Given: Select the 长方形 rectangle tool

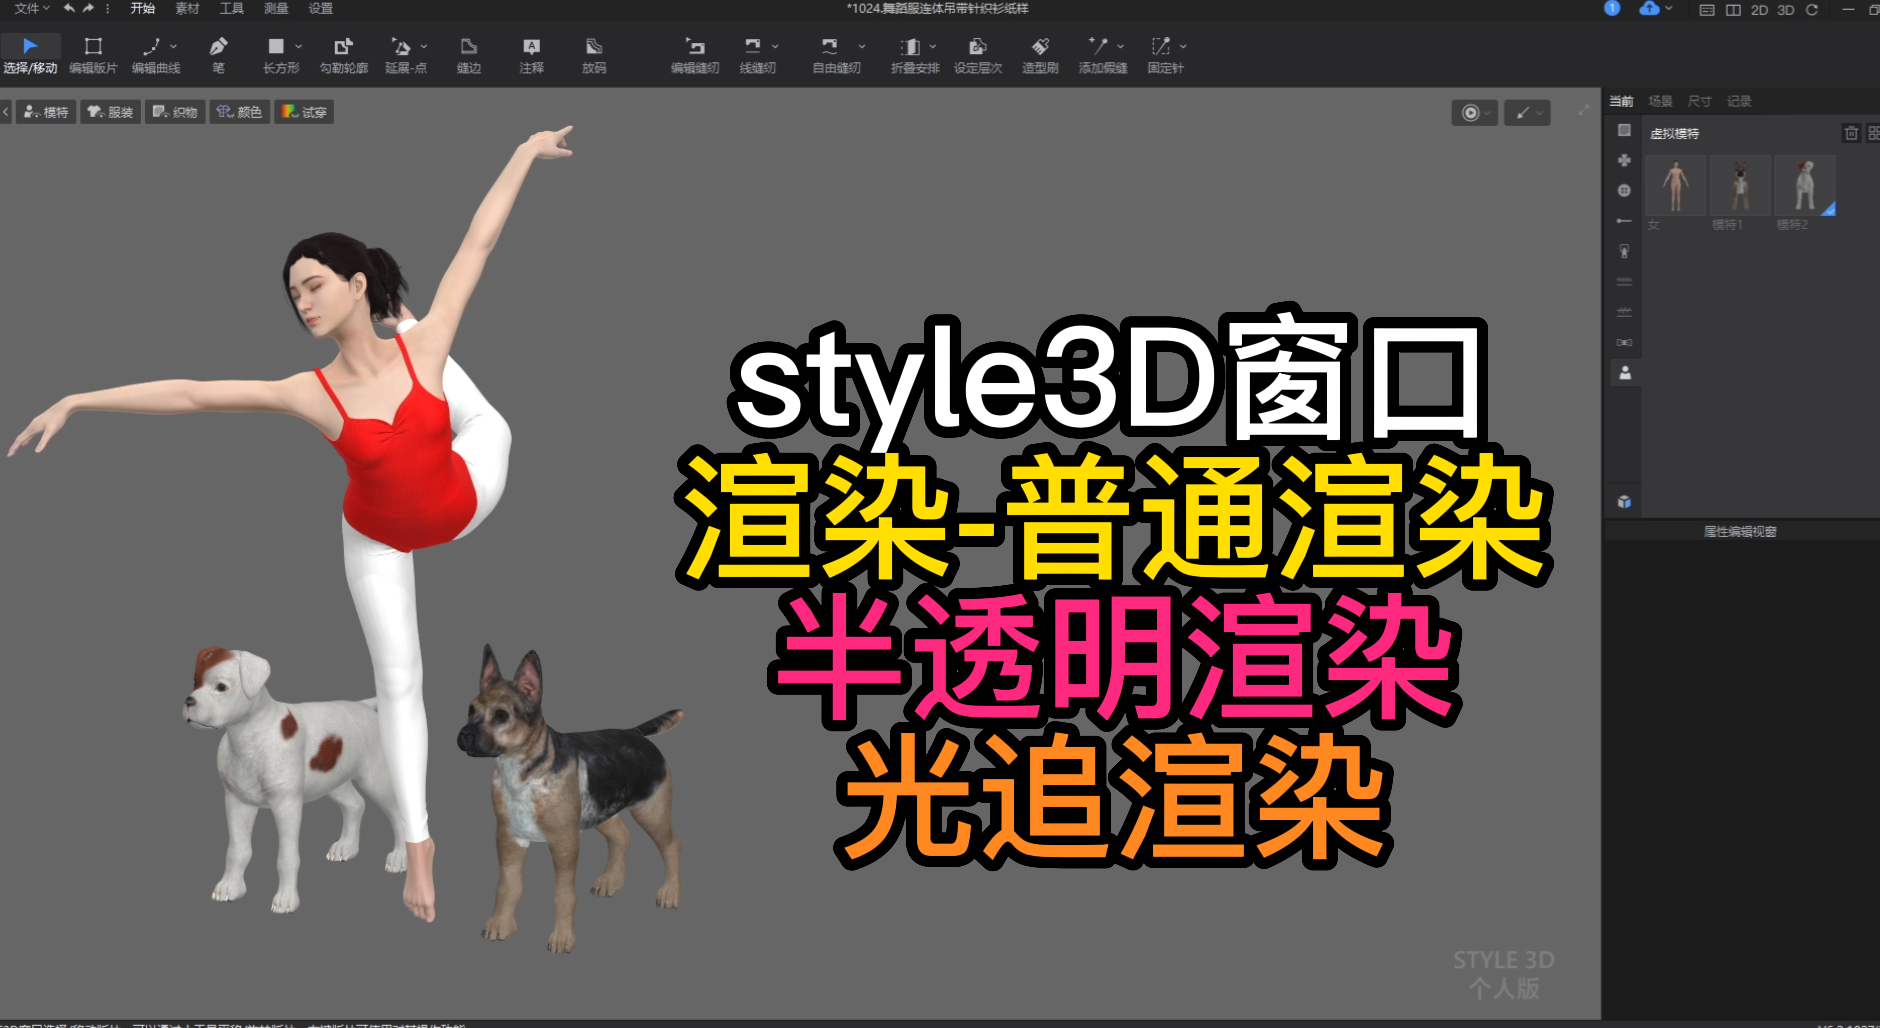Looking at the screenshot, I should tap(280, 55).
